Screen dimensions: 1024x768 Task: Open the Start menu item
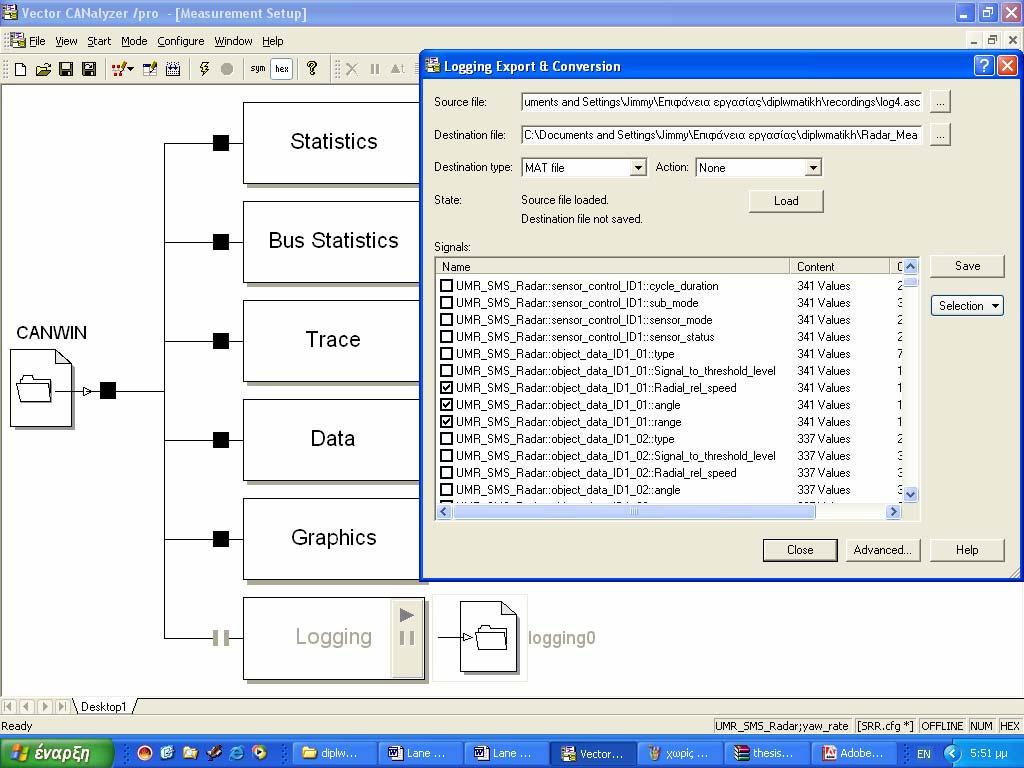[x=99, y=41]
